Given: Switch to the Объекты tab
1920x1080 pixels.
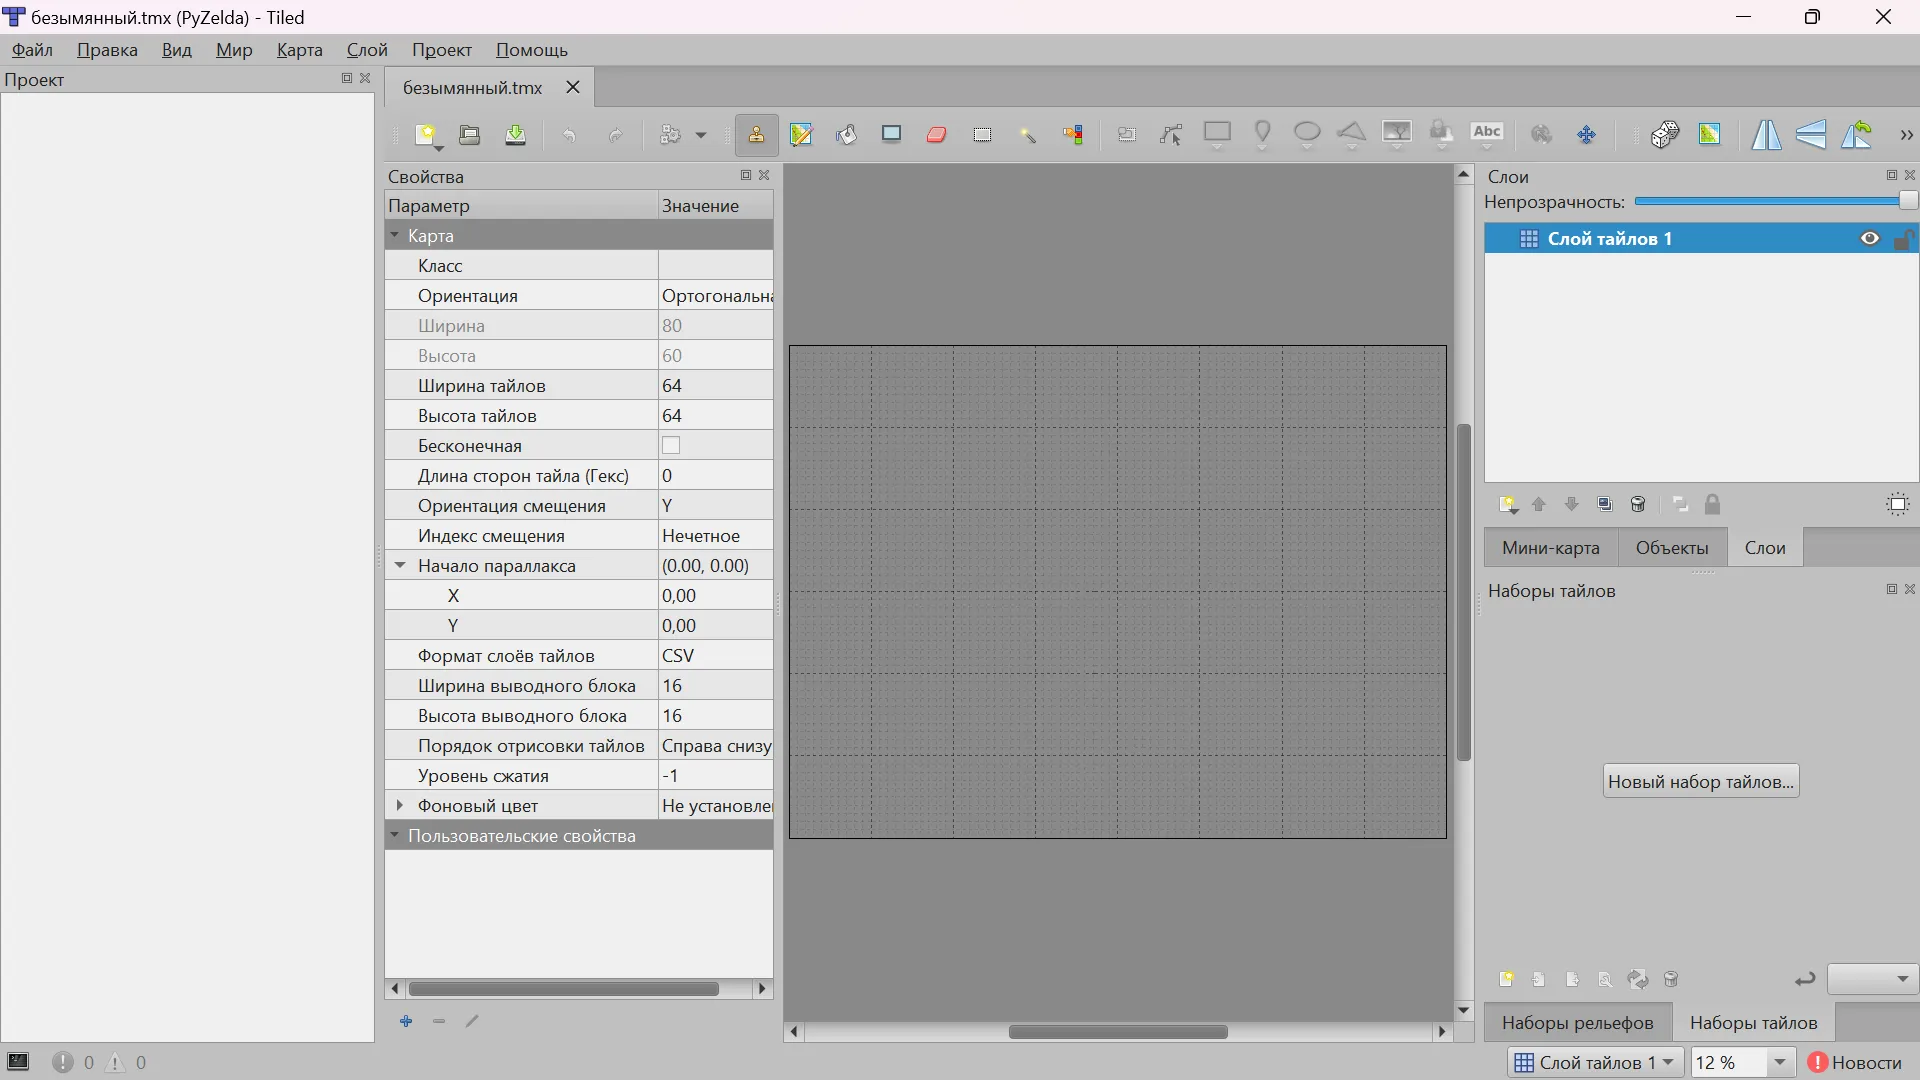Looking at the screenshot, I should click(x=1671, y=548).
